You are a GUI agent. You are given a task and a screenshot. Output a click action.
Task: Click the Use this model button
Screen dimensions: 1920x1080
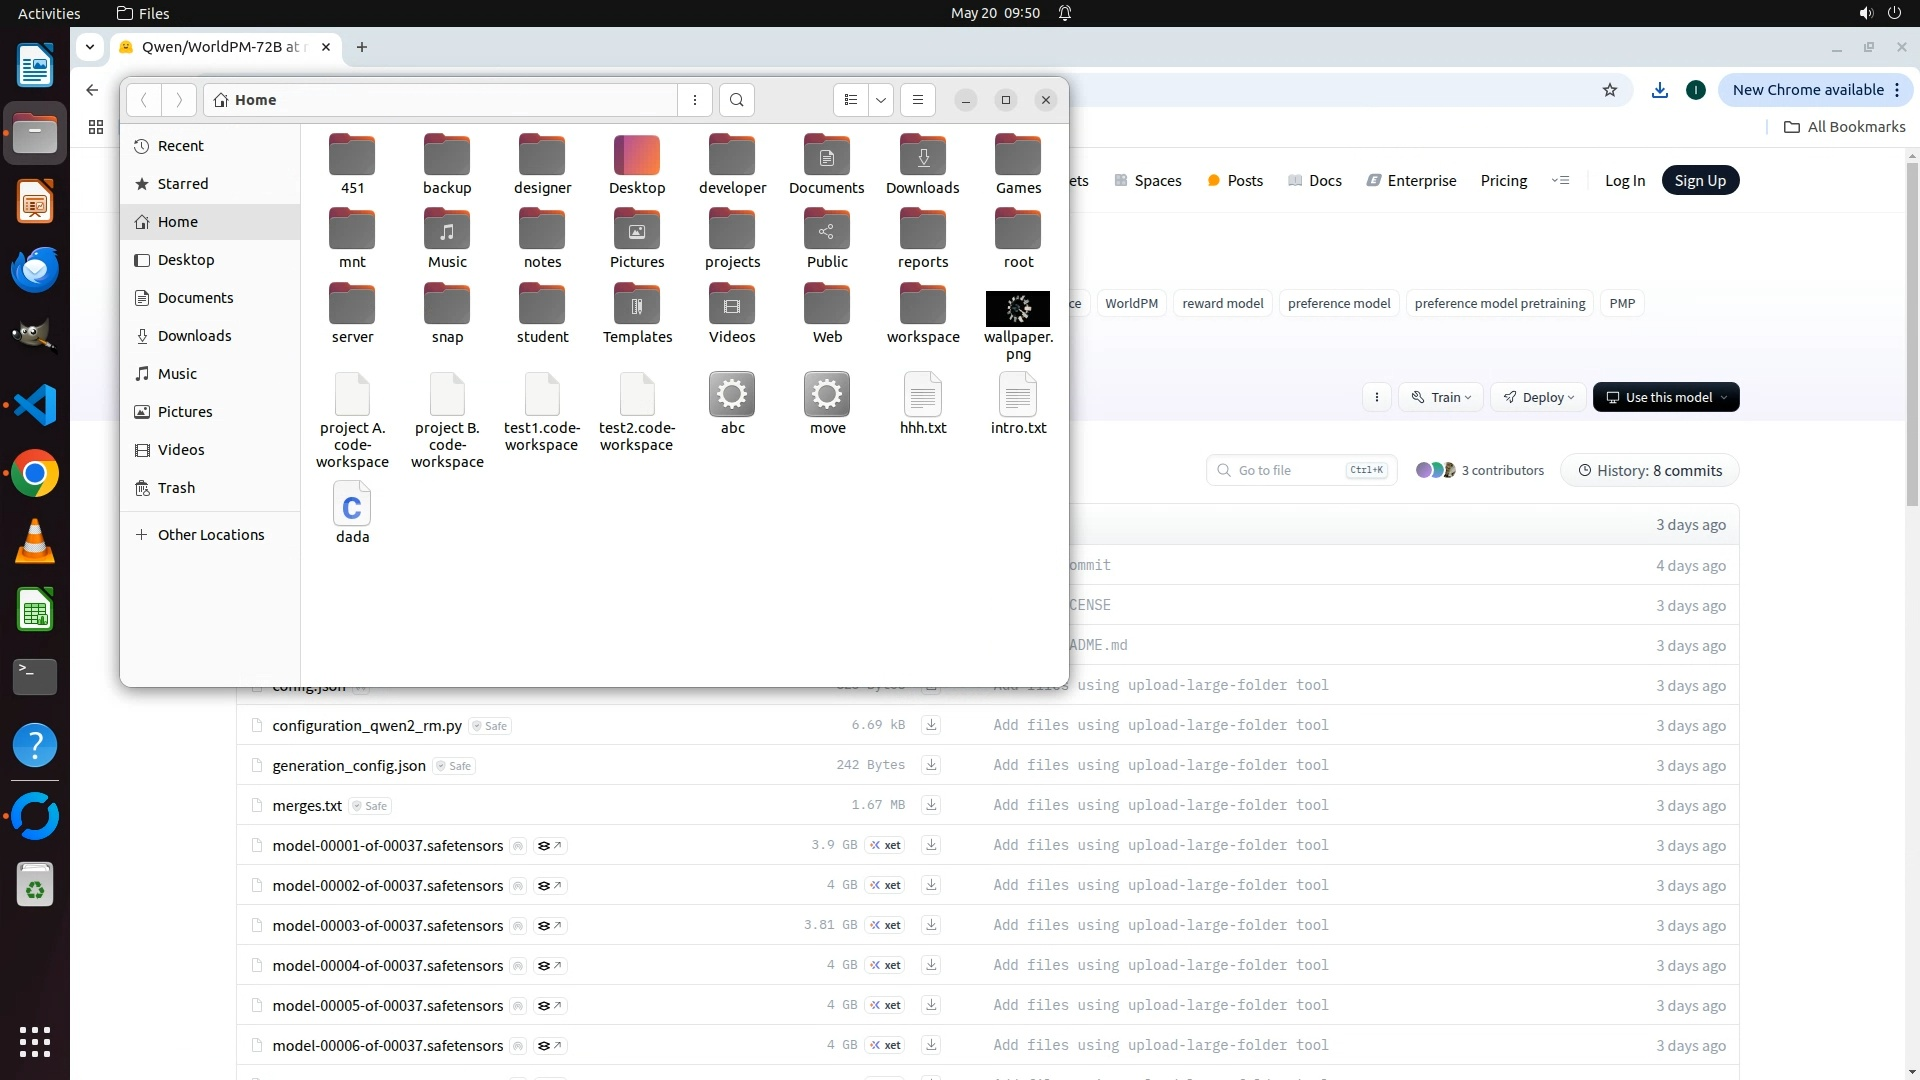[x=1666, y=397]
